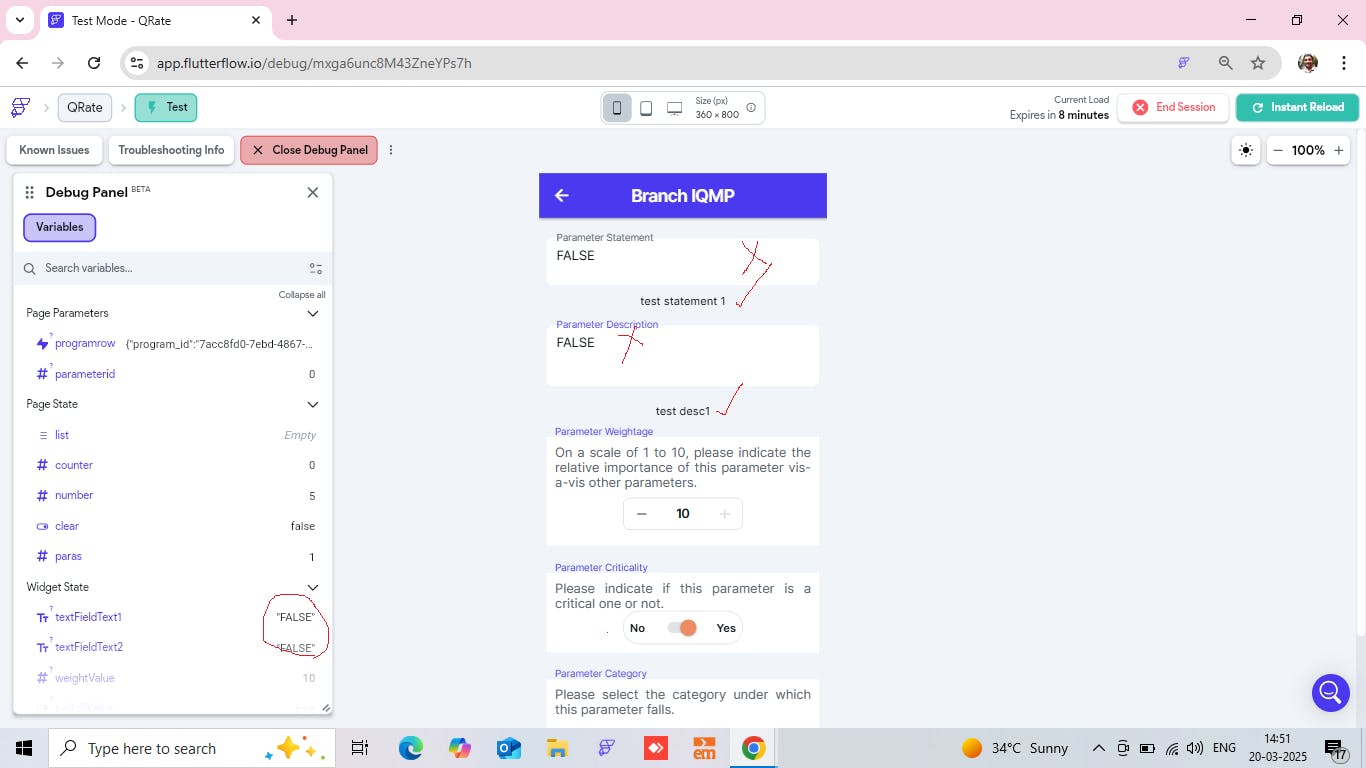
Task: Open variable filter options icon
Action: [316, 268]
